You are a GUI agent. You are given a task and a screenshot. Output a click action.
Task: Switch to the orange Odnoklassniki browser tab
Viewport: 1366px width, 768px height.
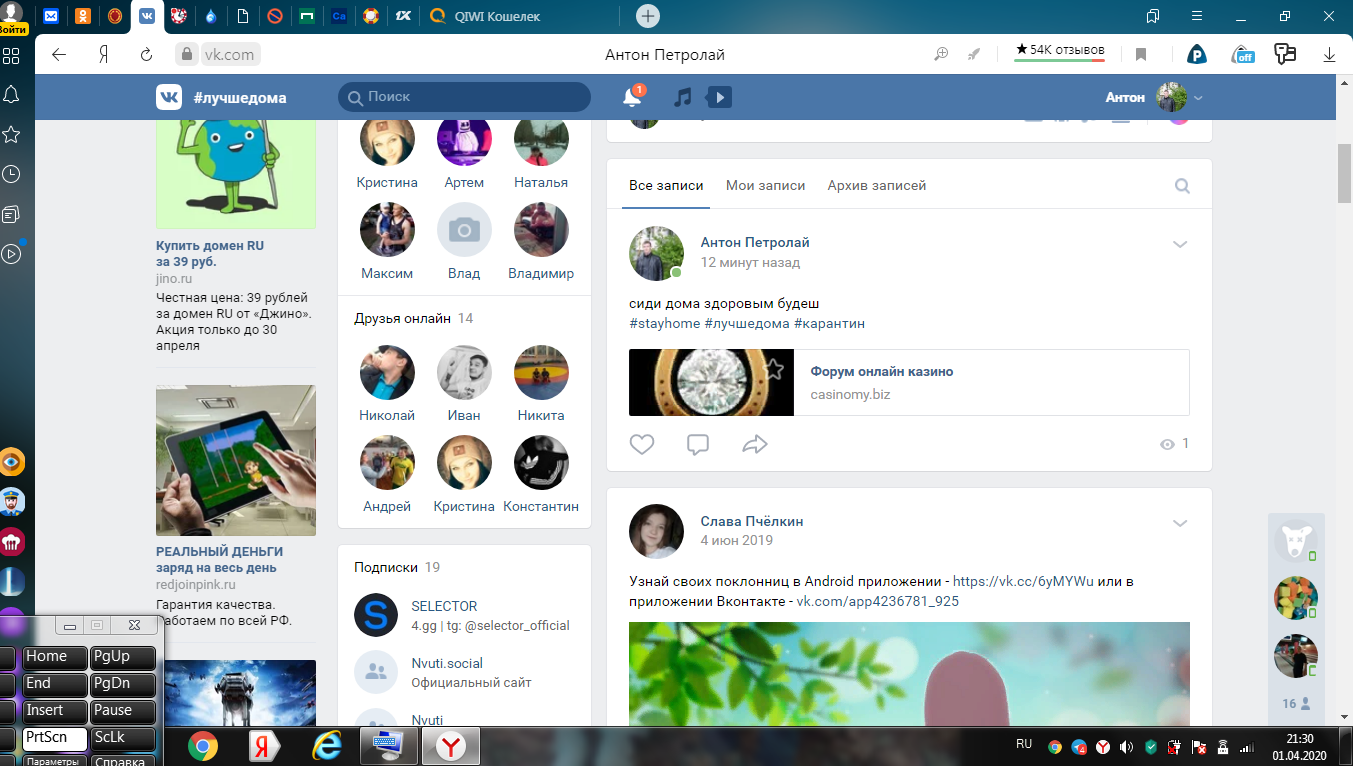83,16
